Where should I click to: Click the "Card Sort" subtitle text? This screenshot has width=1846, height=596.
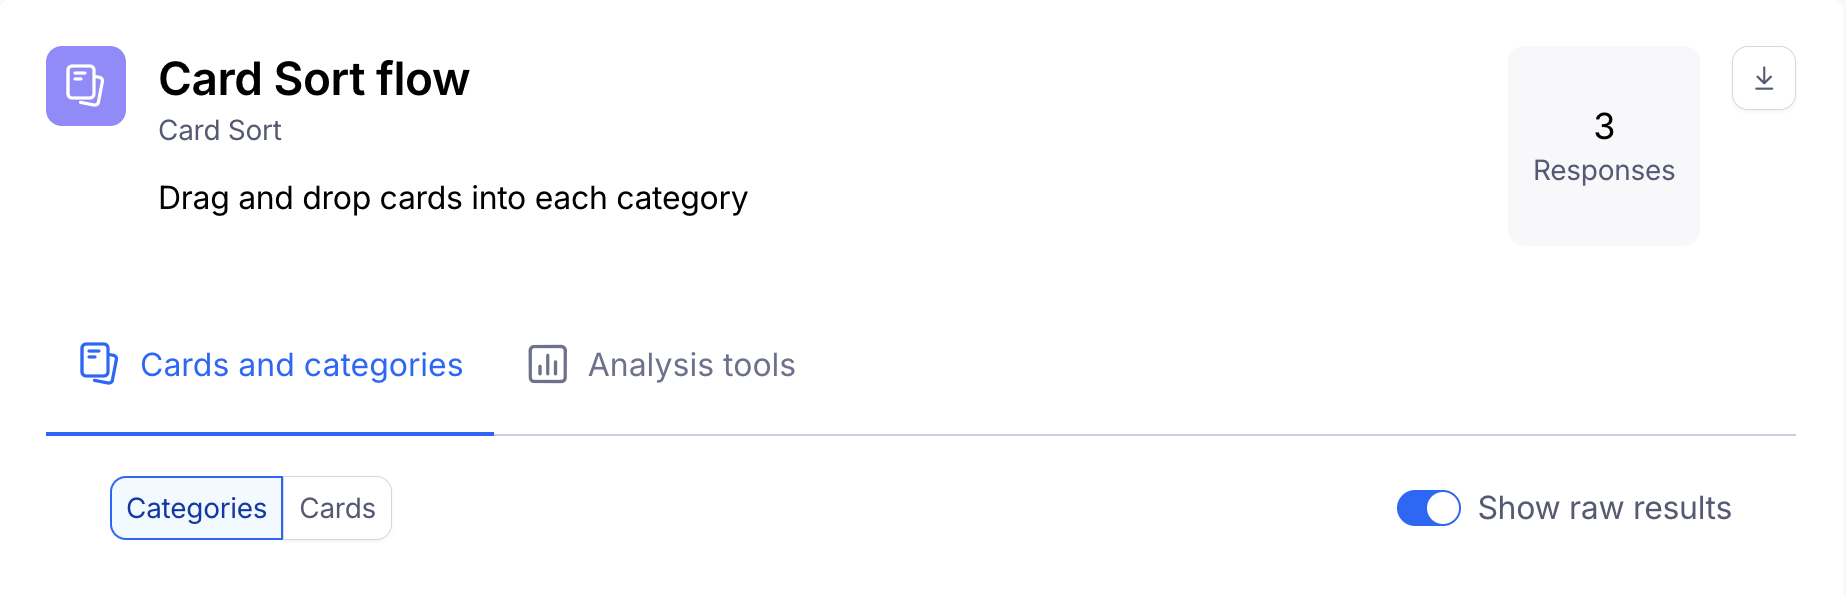pyautogui.click(x=220, y=131)
